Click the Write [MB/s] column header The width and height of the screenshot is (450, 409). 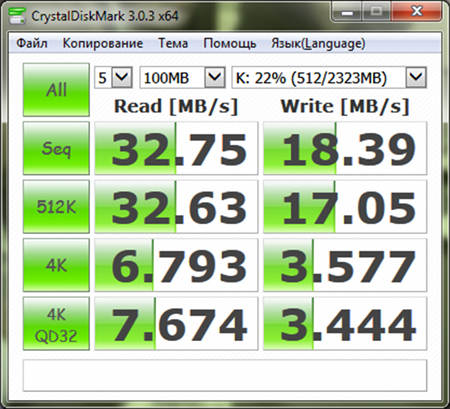pos(345,107)
